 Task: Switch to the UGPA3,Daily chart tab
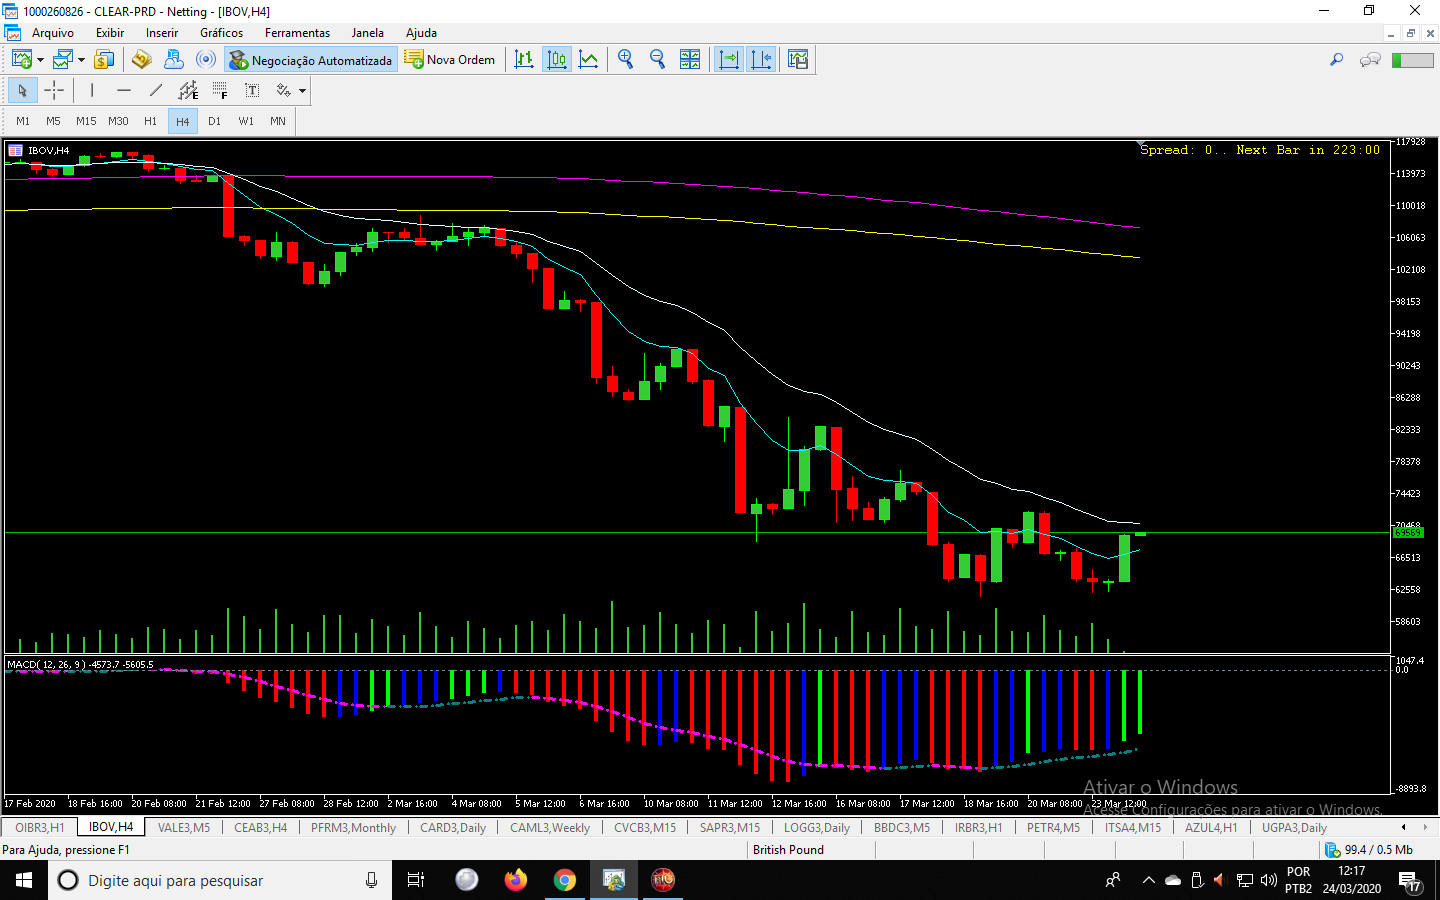coord(1294,827)
